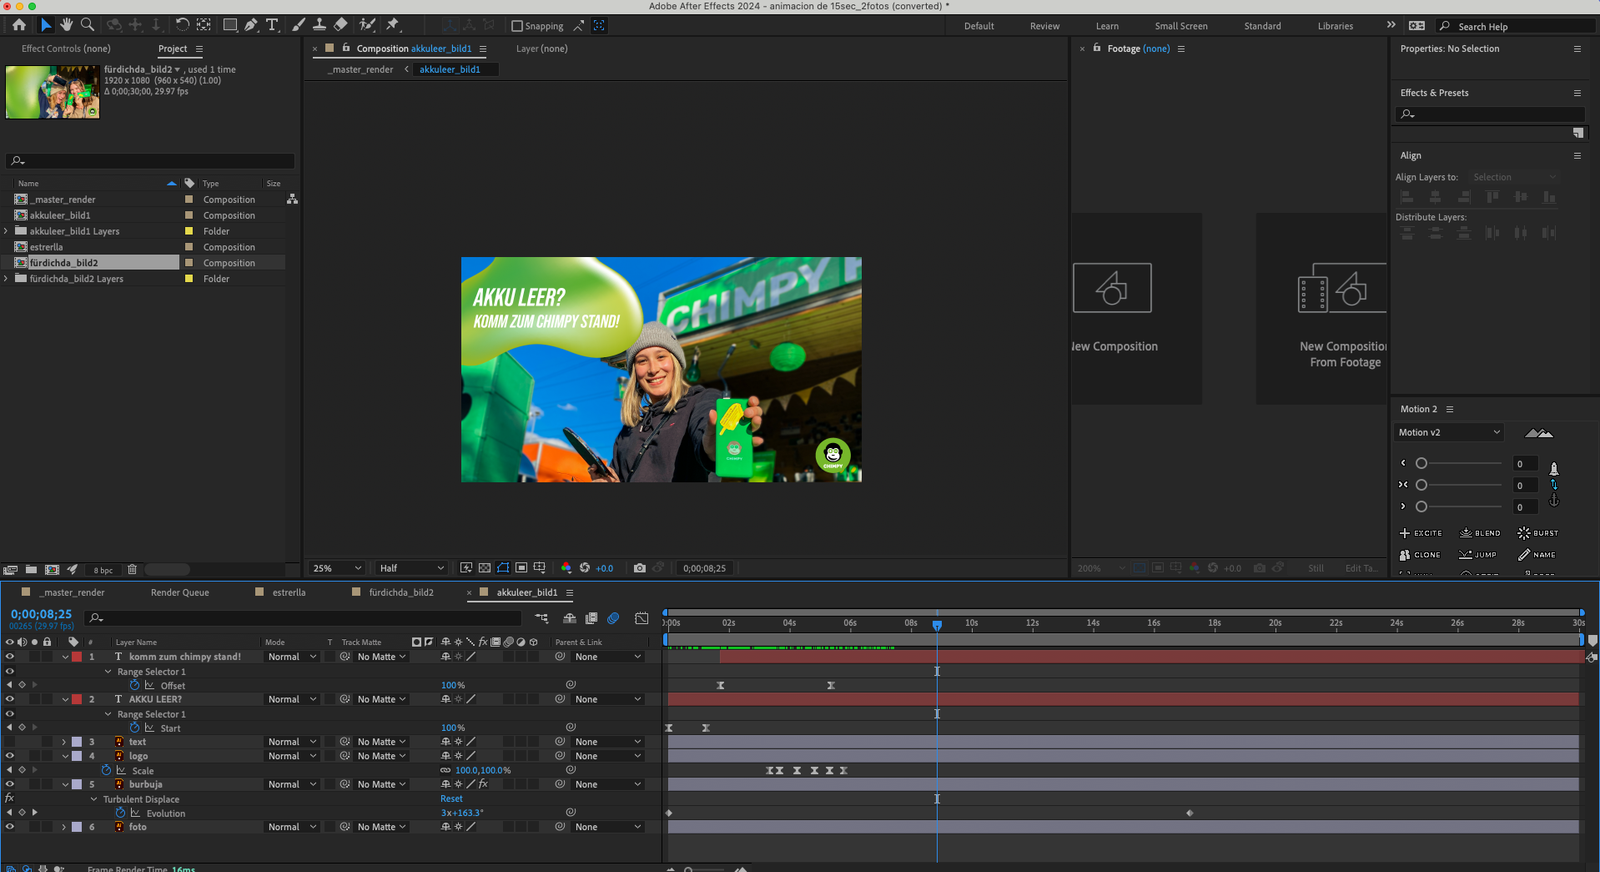This screenshot has width=1600, height=872.
Task: Toggle the shy layers icon in timeline
Action: tap(569, 618)
